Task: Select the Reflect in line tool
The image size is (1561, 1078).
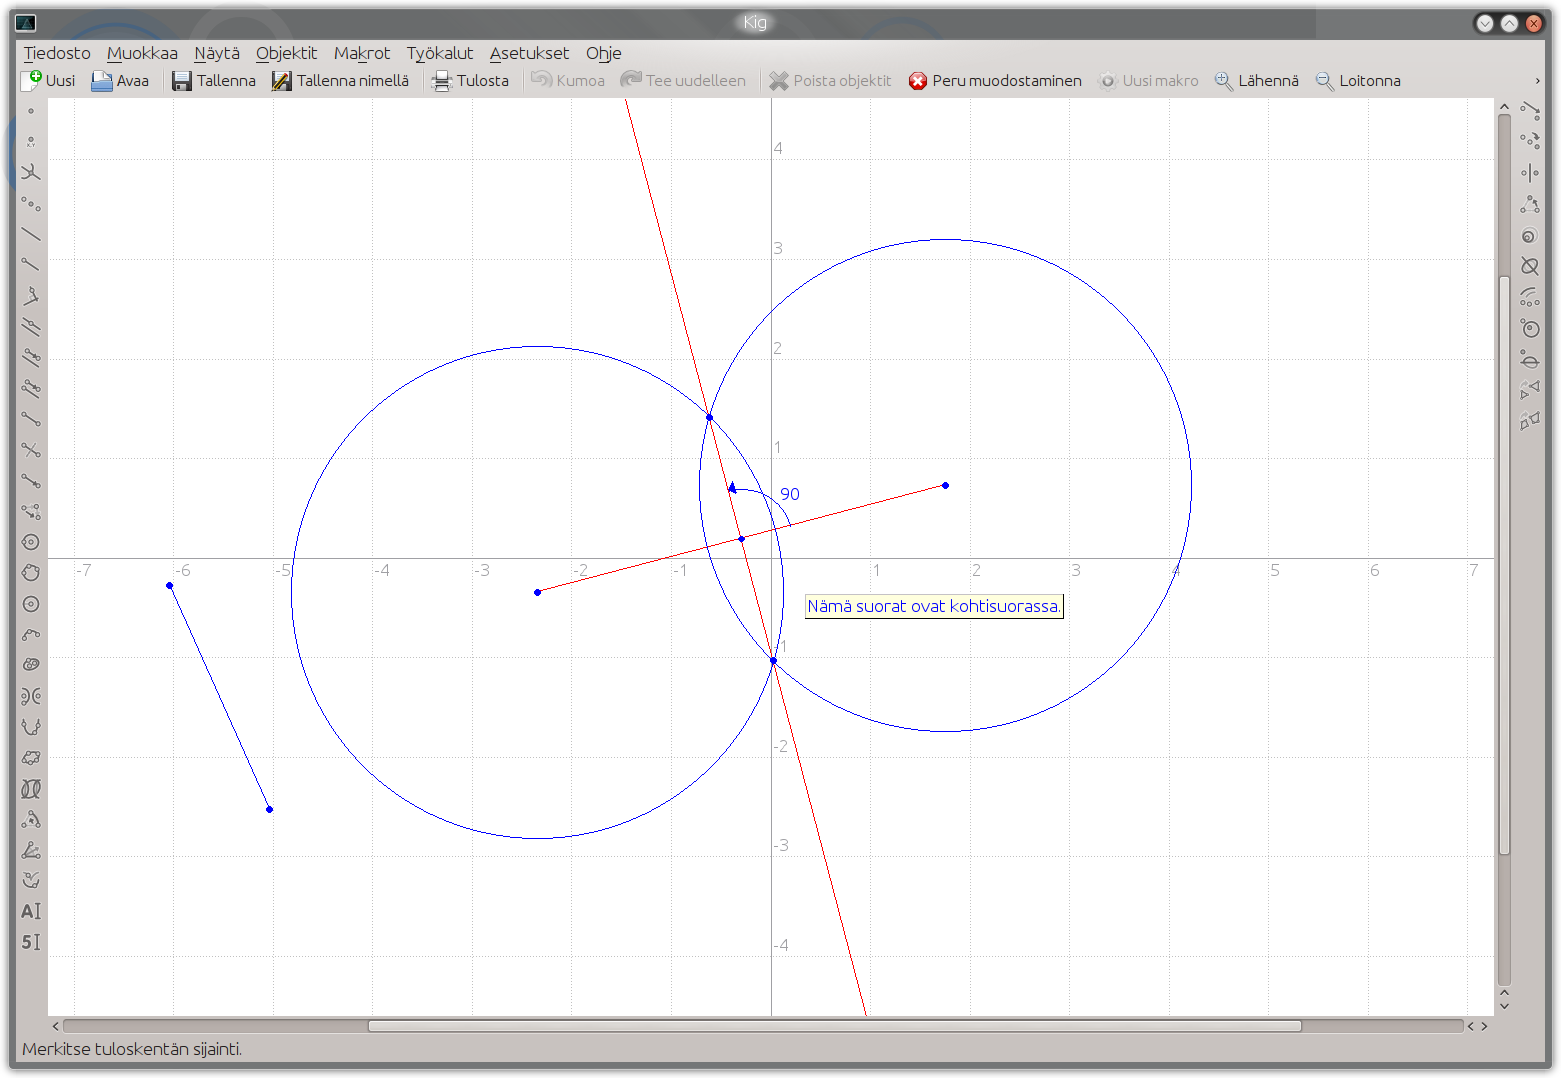Action: click(1530, 173)
